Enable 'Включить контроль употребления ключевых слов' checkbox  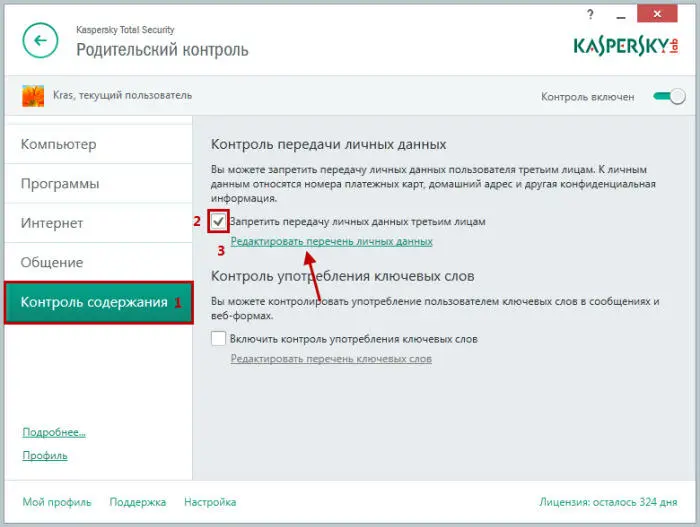click(219, 339)
